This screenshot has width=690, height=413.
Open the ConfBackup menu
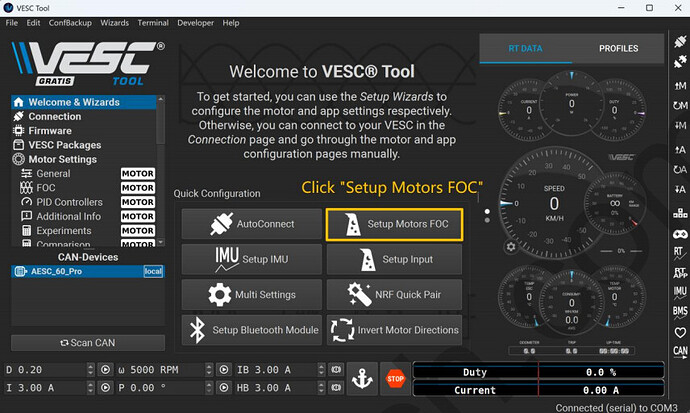point(70,23)
